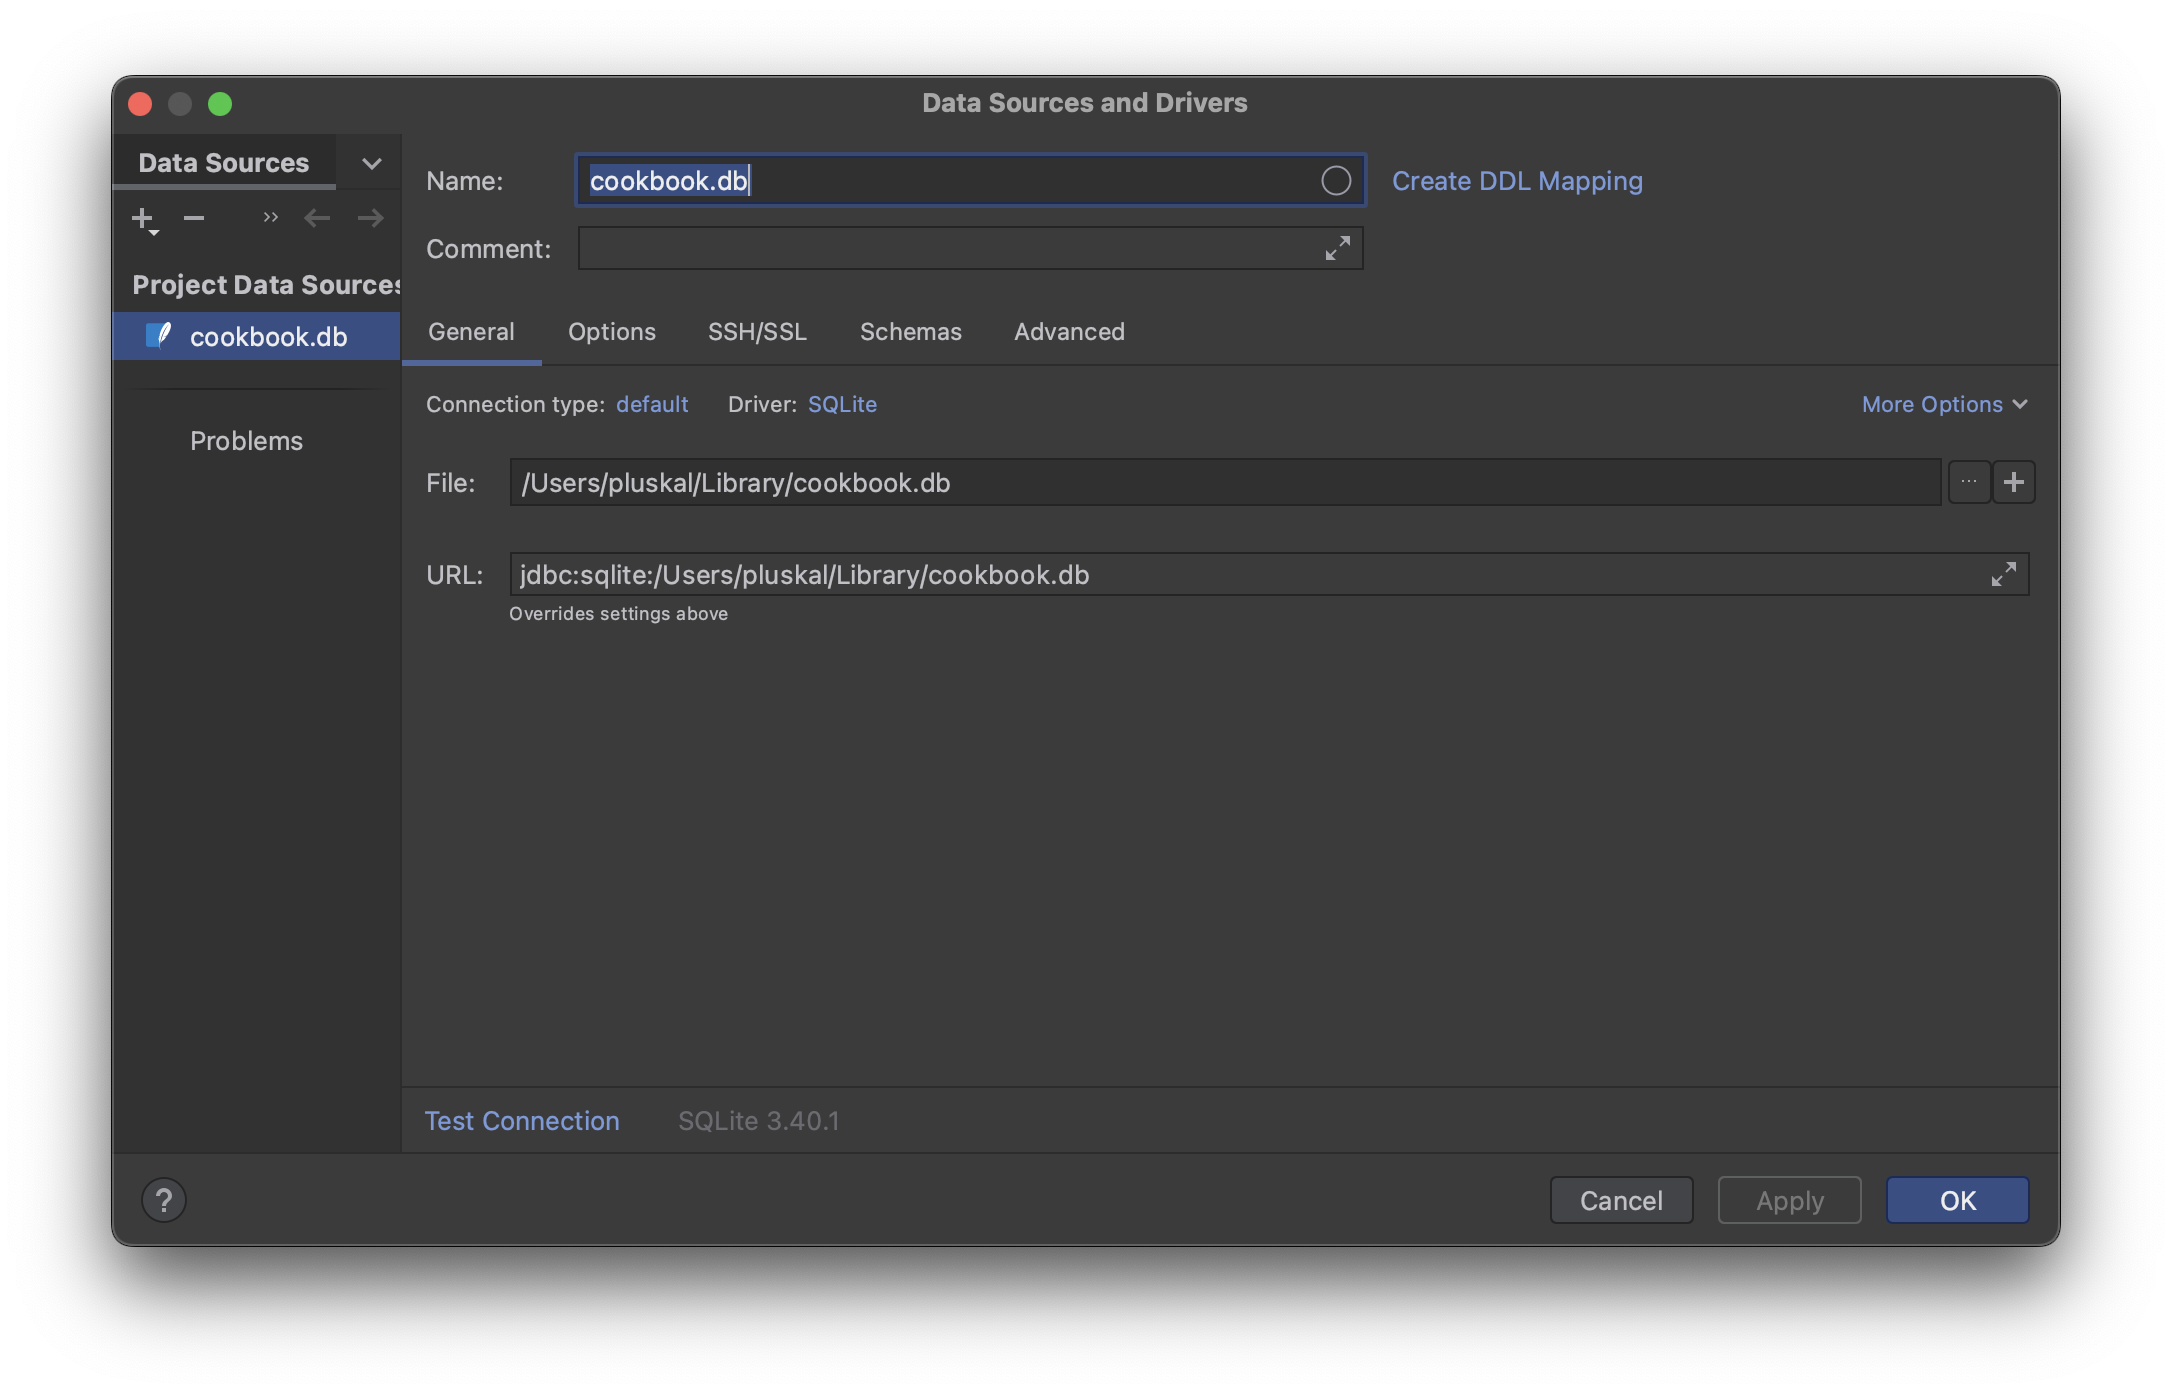Select the Data Sources sidebar tab

(224, 163)
